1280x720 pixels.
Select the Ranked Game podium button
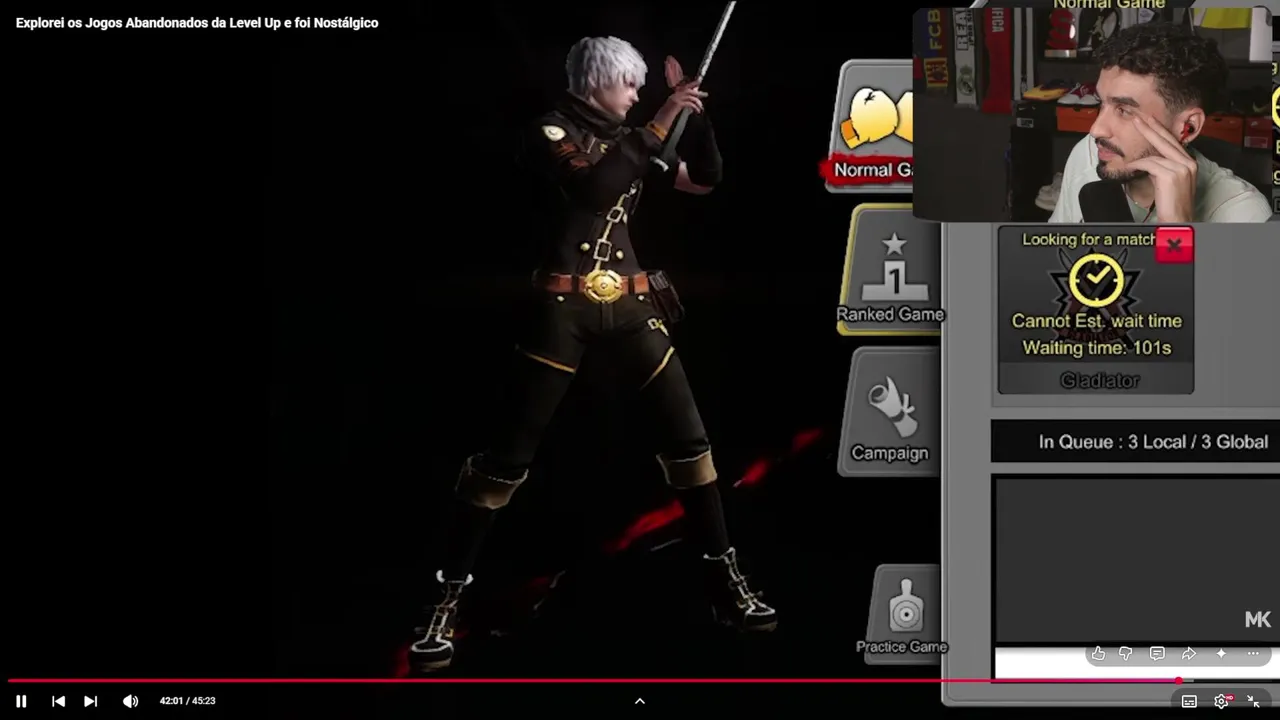coord(891,270)
